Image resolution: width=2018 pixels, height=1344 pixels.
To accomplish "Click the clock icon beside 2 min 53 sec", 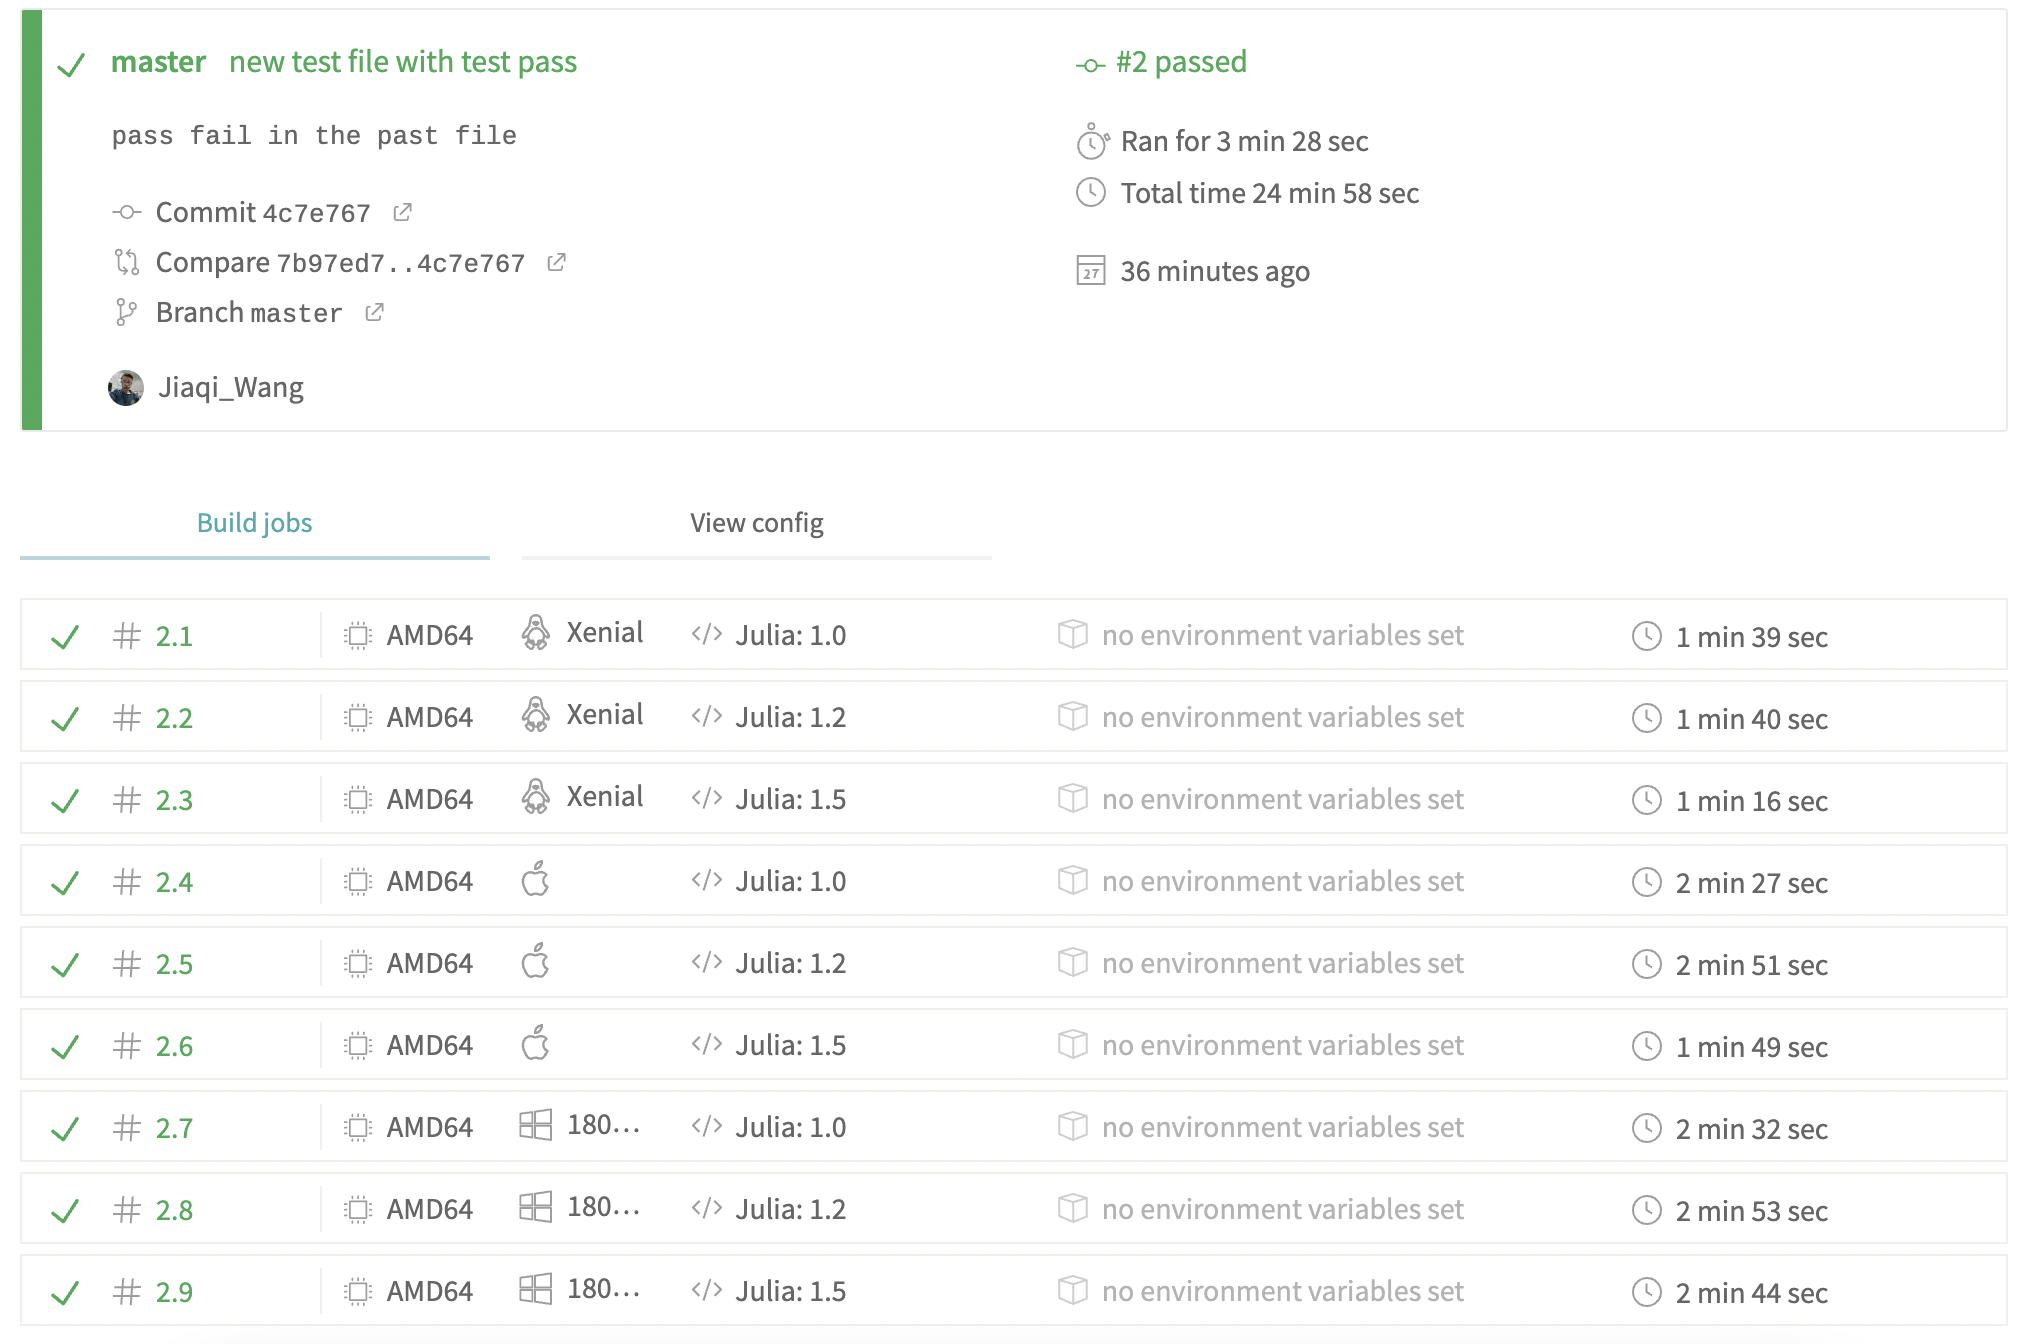I will coord(1646,1210).
